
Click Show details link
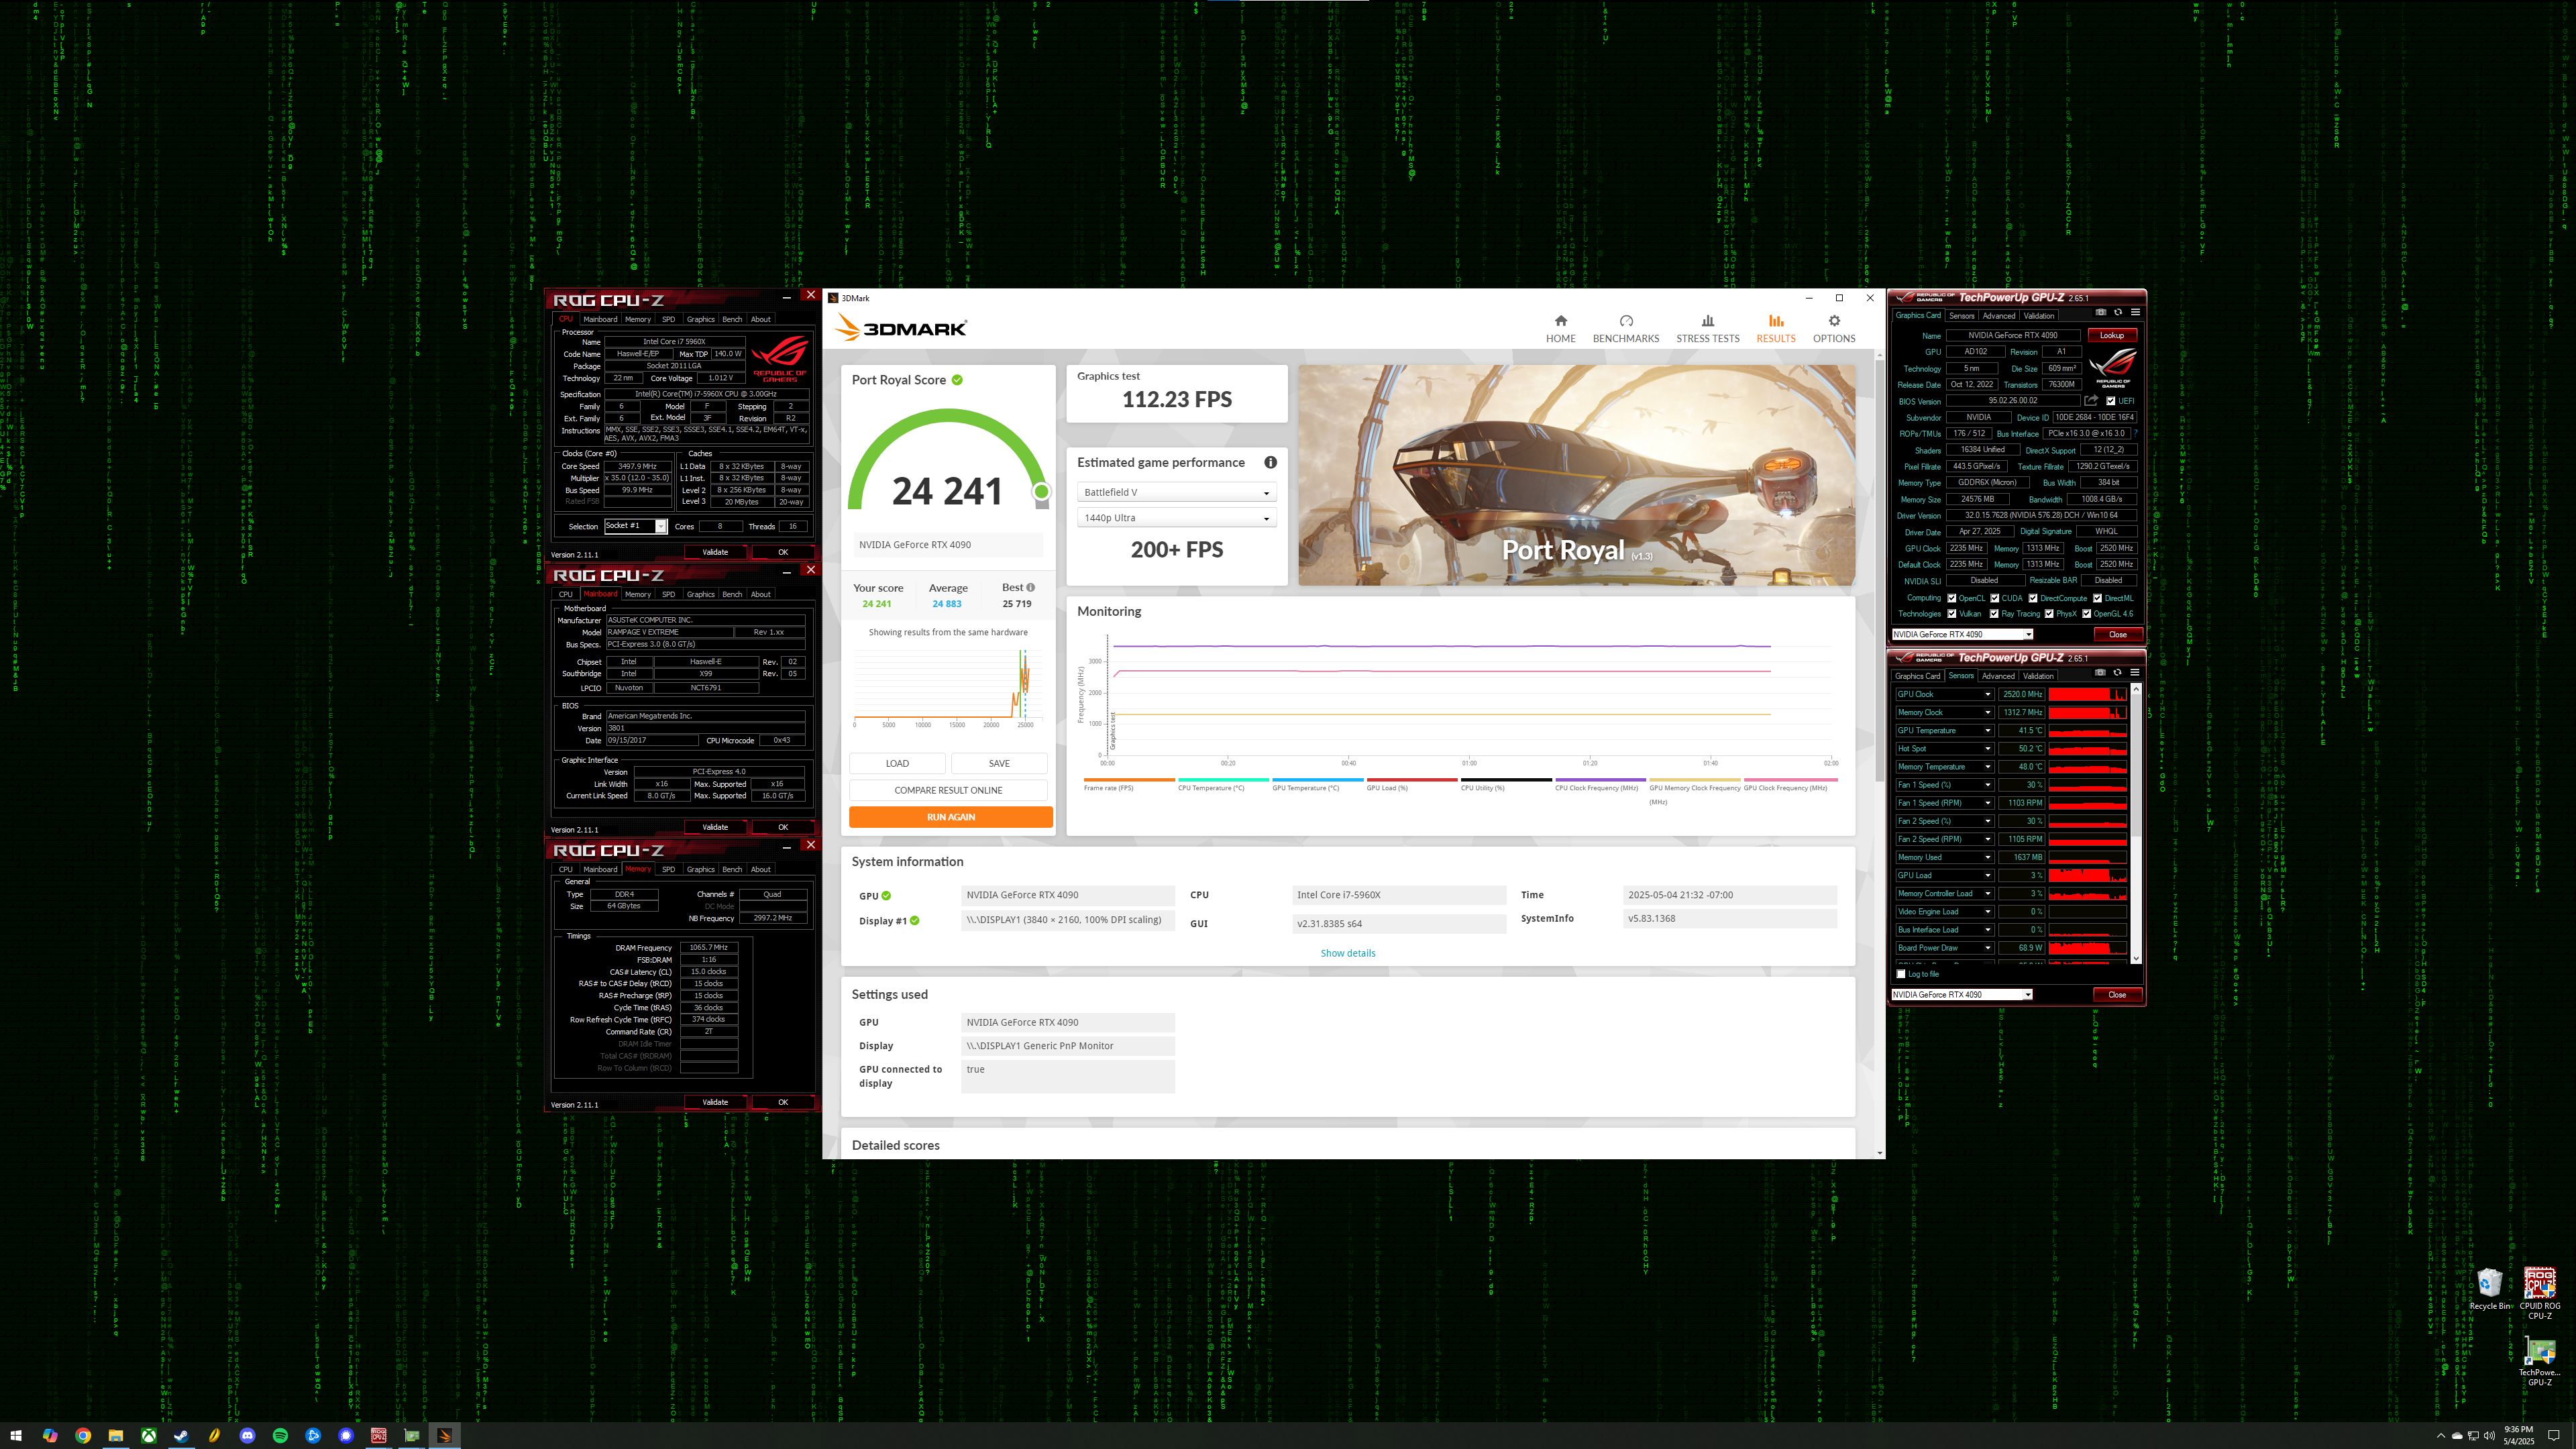click(x=1347, y=953)
